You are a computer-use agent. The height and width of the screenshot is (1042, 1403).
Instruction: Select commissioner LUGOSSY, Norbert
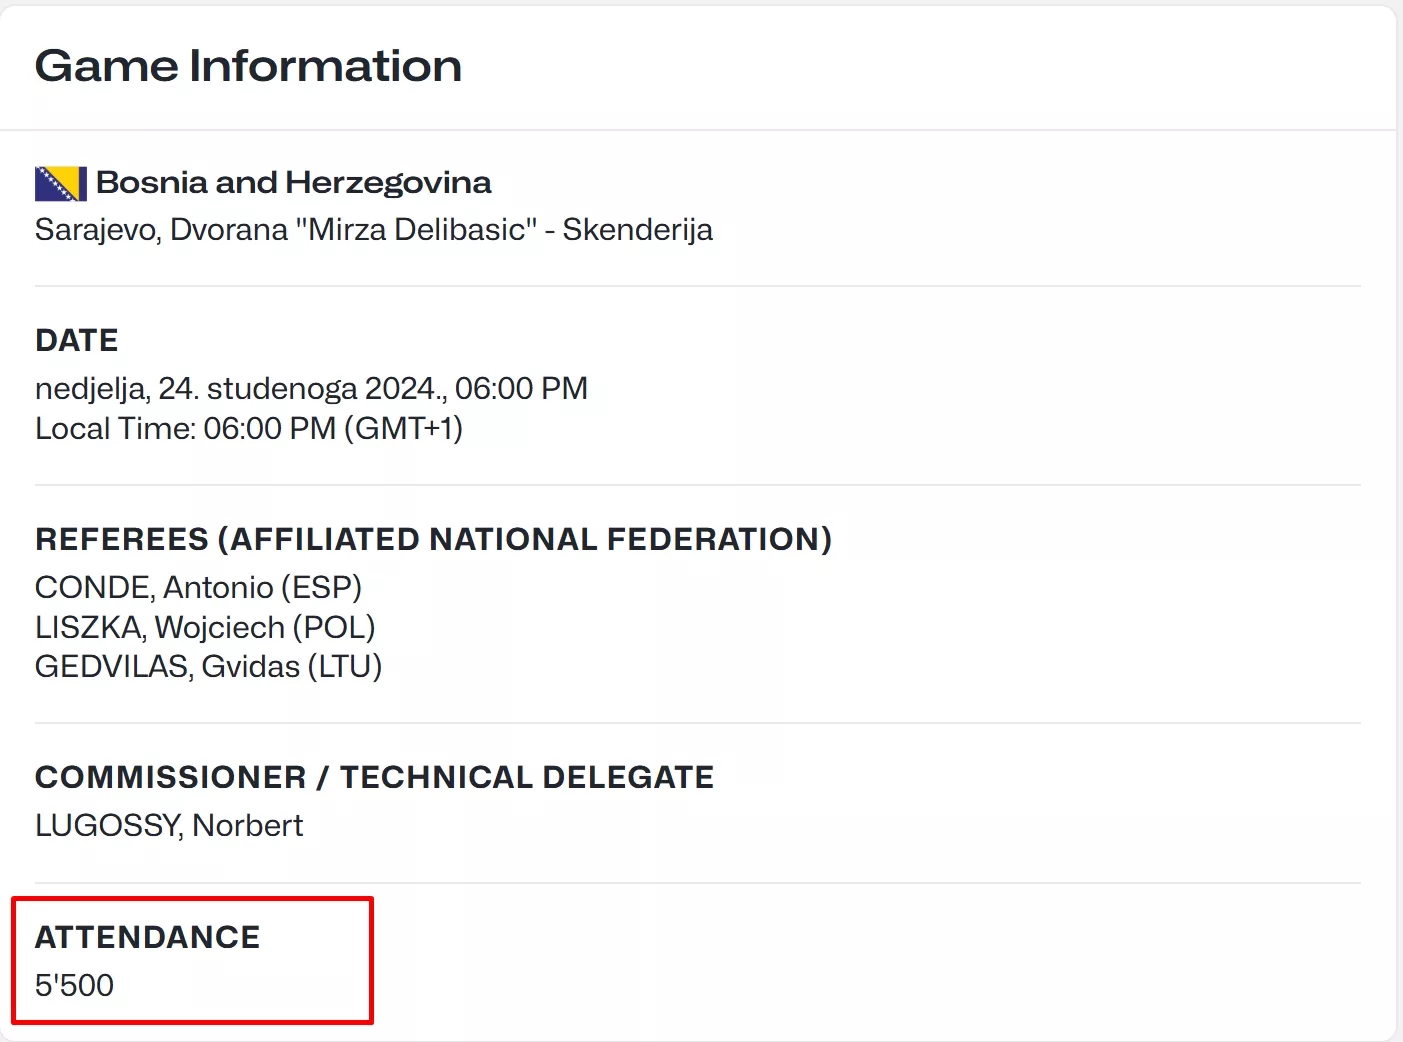click(169, 825)
